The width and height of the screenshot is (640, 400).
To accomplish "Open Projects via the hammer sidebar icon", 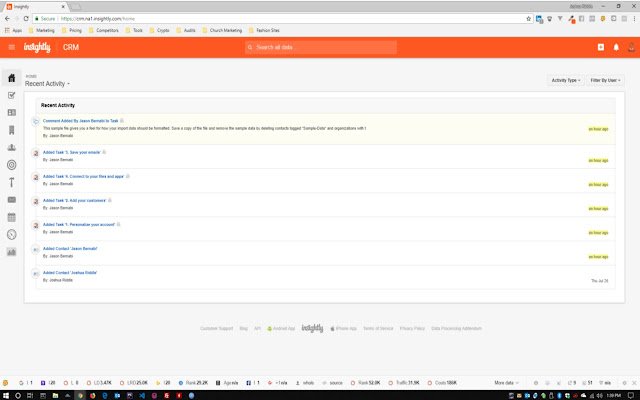I will pos(11,182).
